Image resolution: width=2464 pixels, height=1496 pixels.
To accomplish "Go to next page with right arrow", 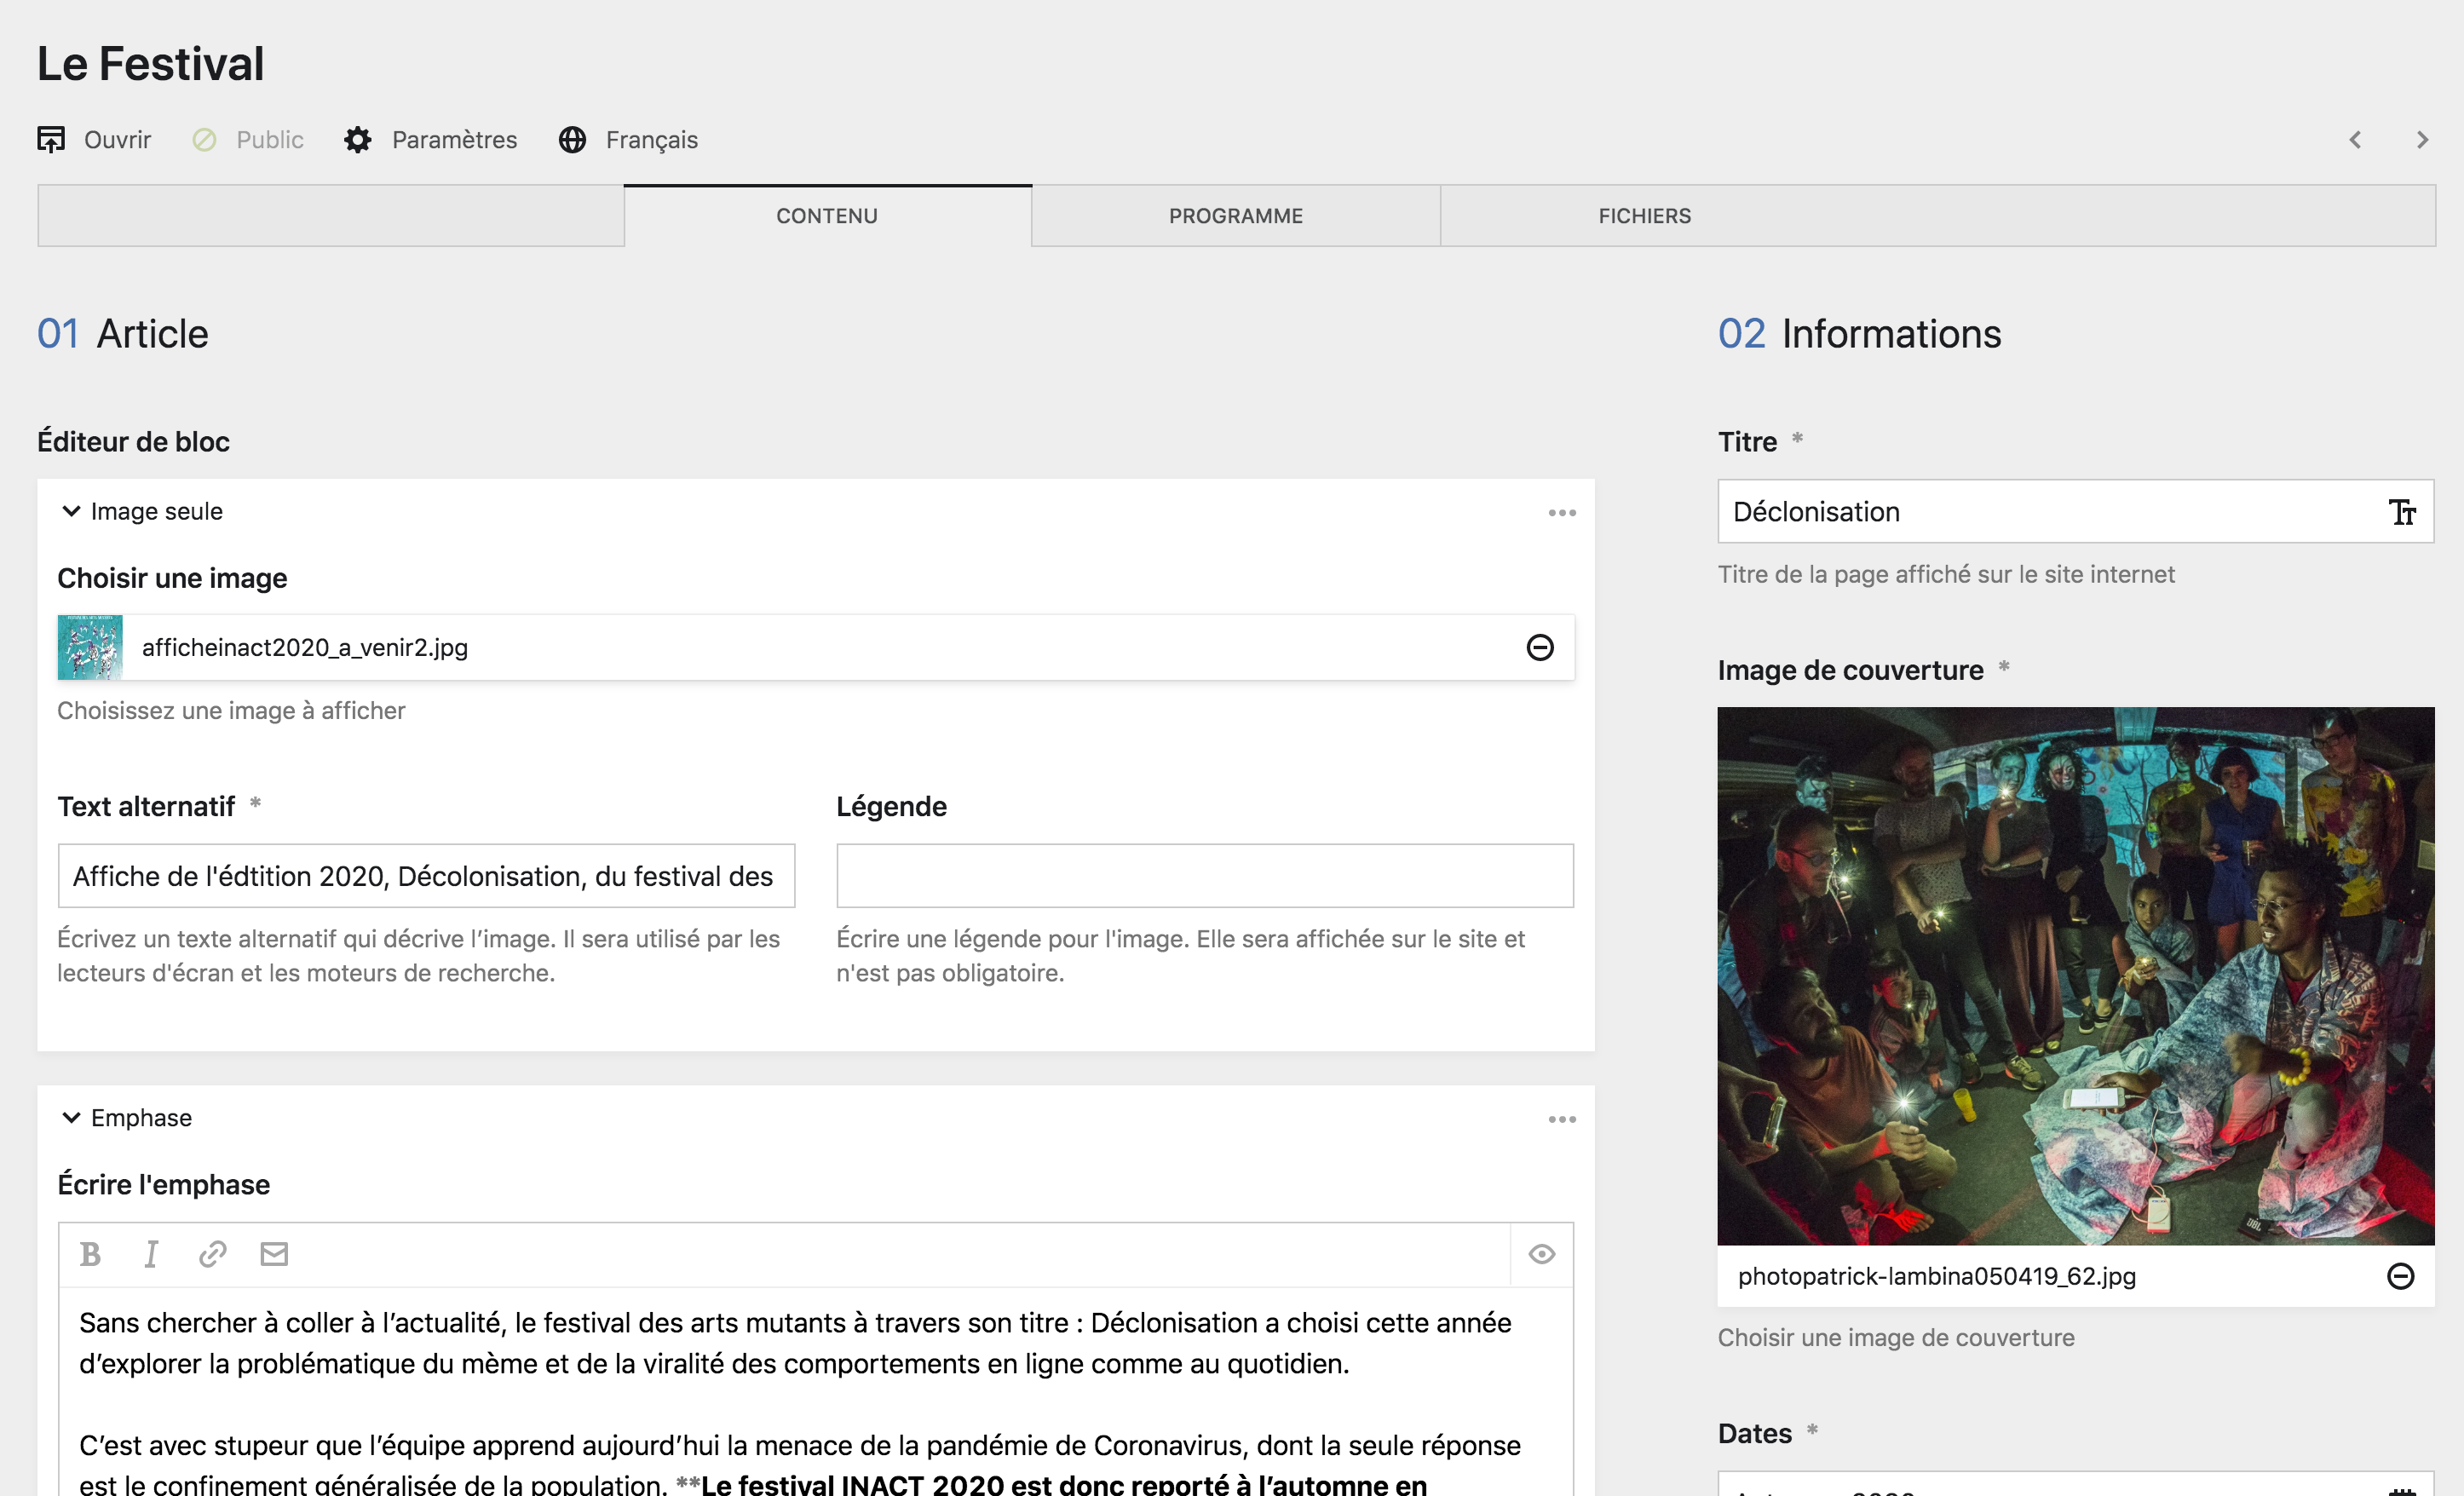I will coord(2422,140).
